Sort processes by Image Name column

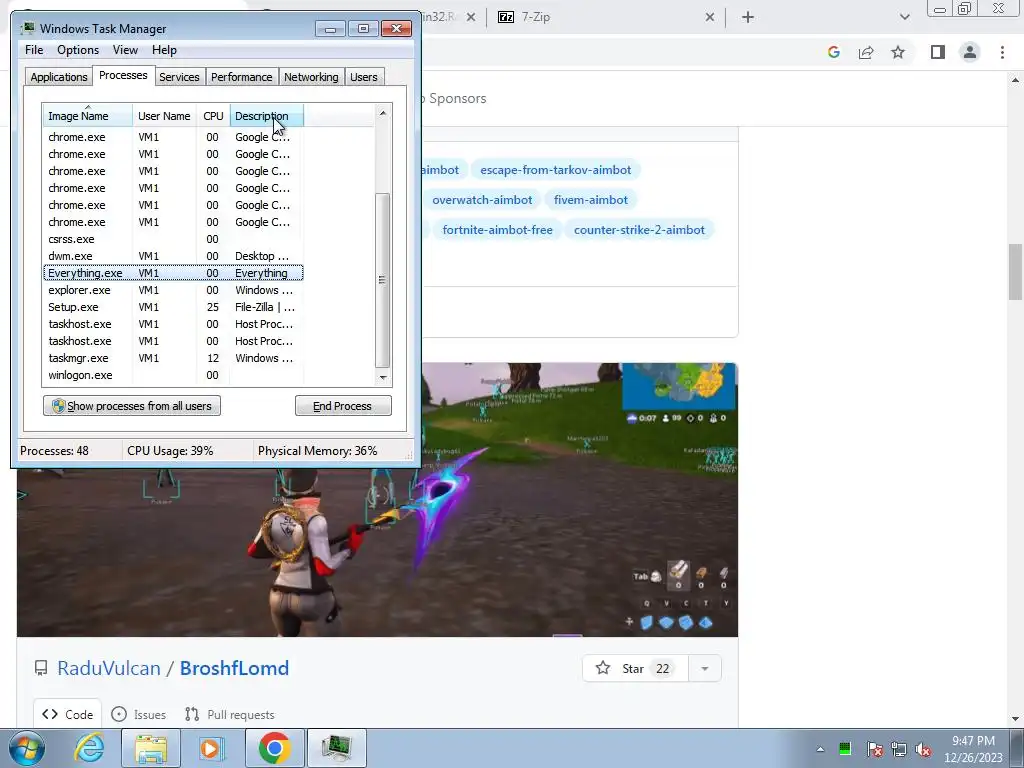pos(88,116)
